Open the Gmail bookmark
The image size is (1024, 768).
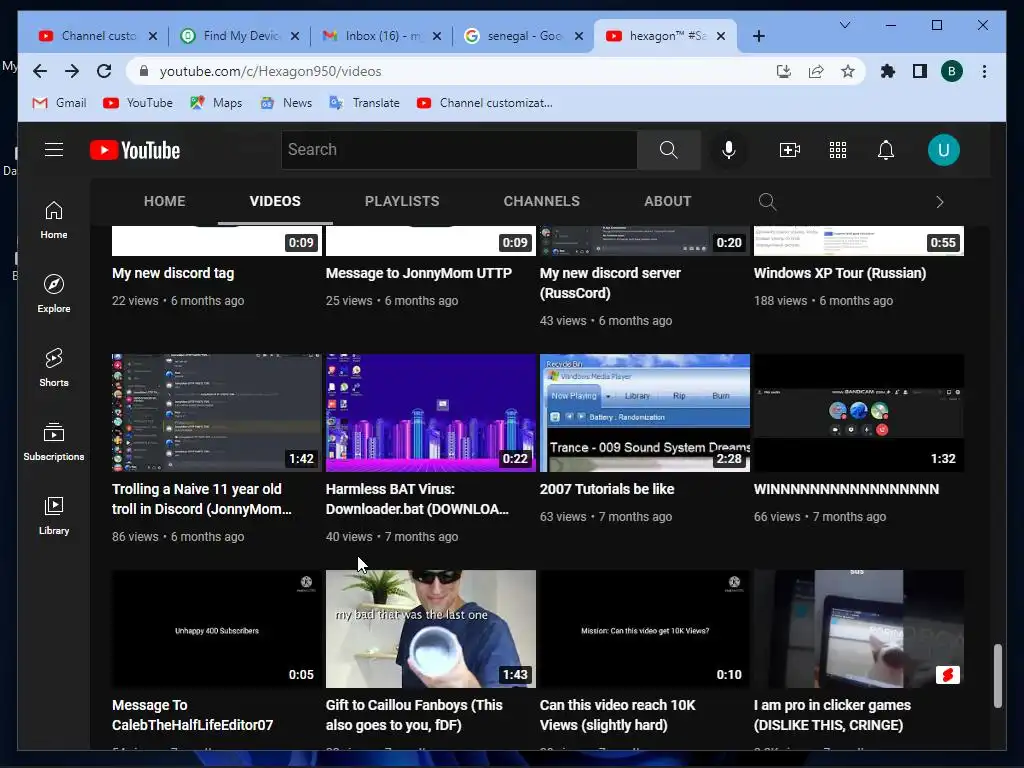tap(59, 103)
